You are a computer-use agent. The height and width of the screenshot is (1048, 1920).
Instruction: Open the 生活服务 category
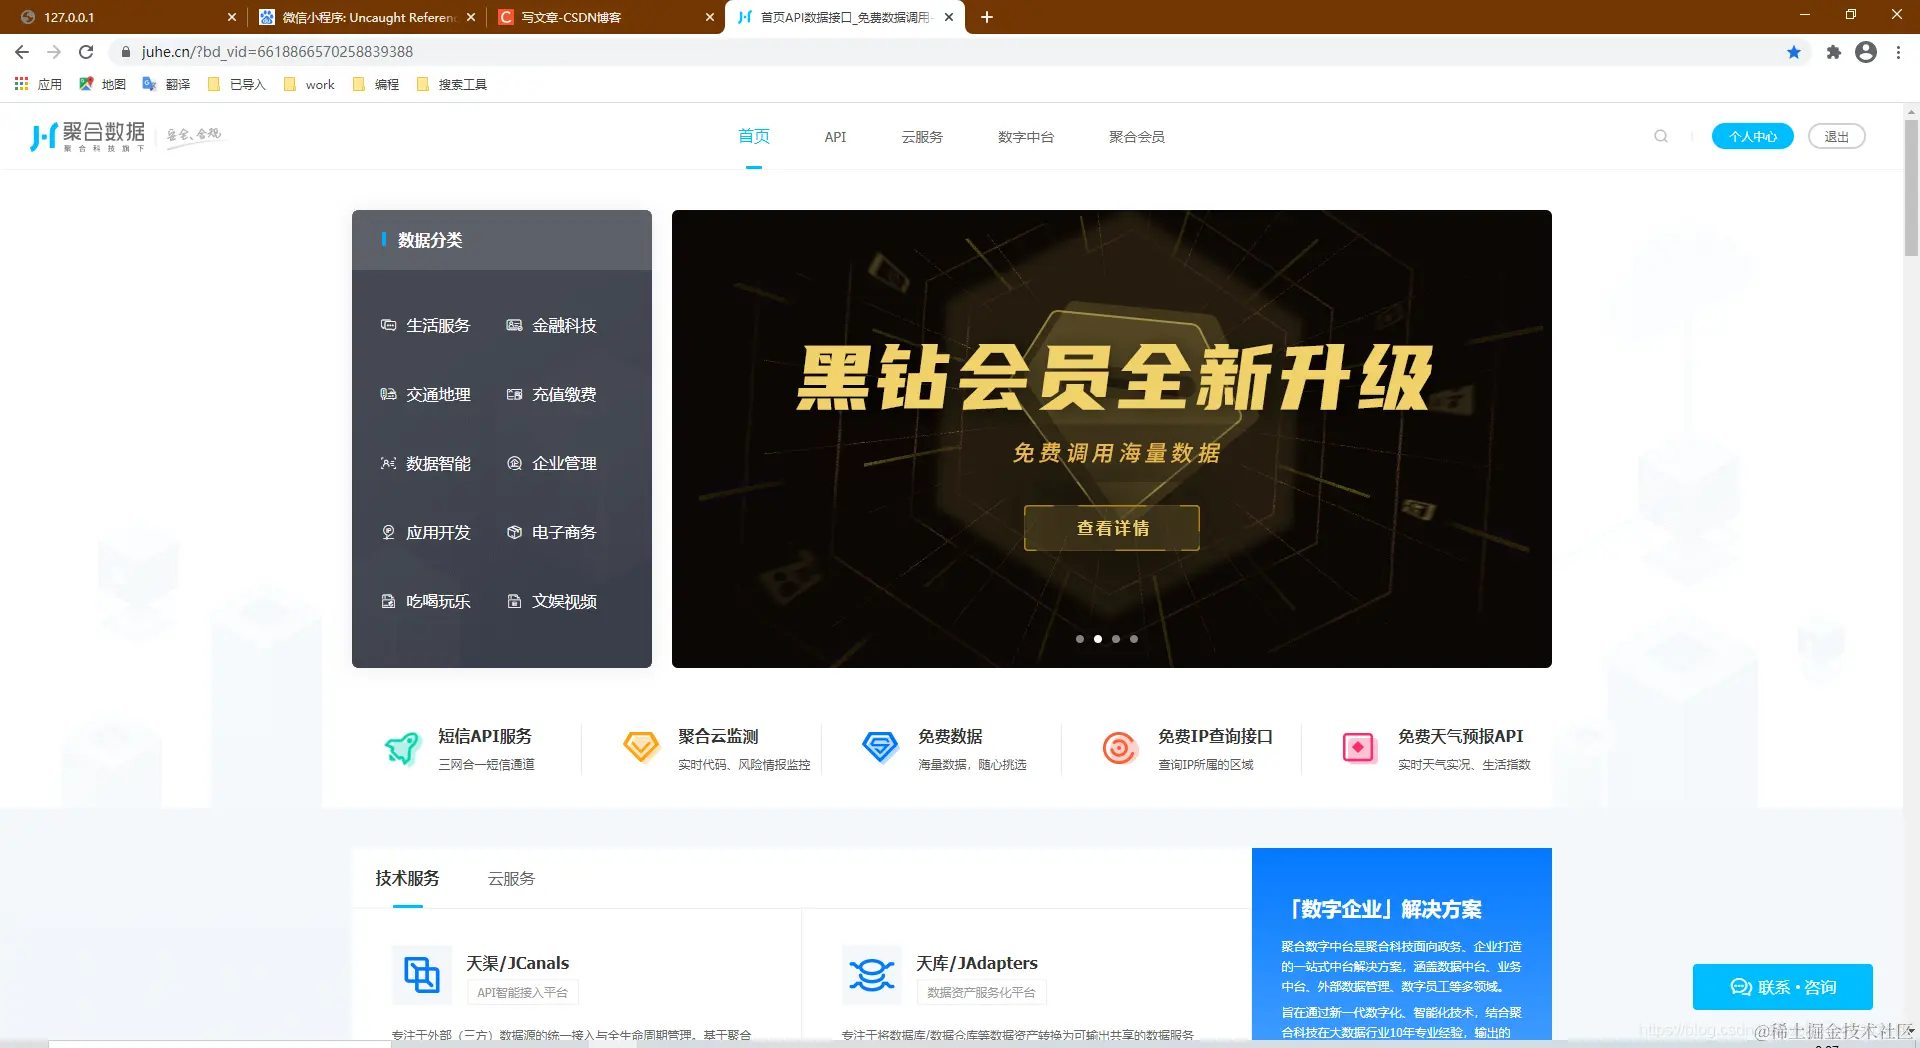(x=426, y=325)
